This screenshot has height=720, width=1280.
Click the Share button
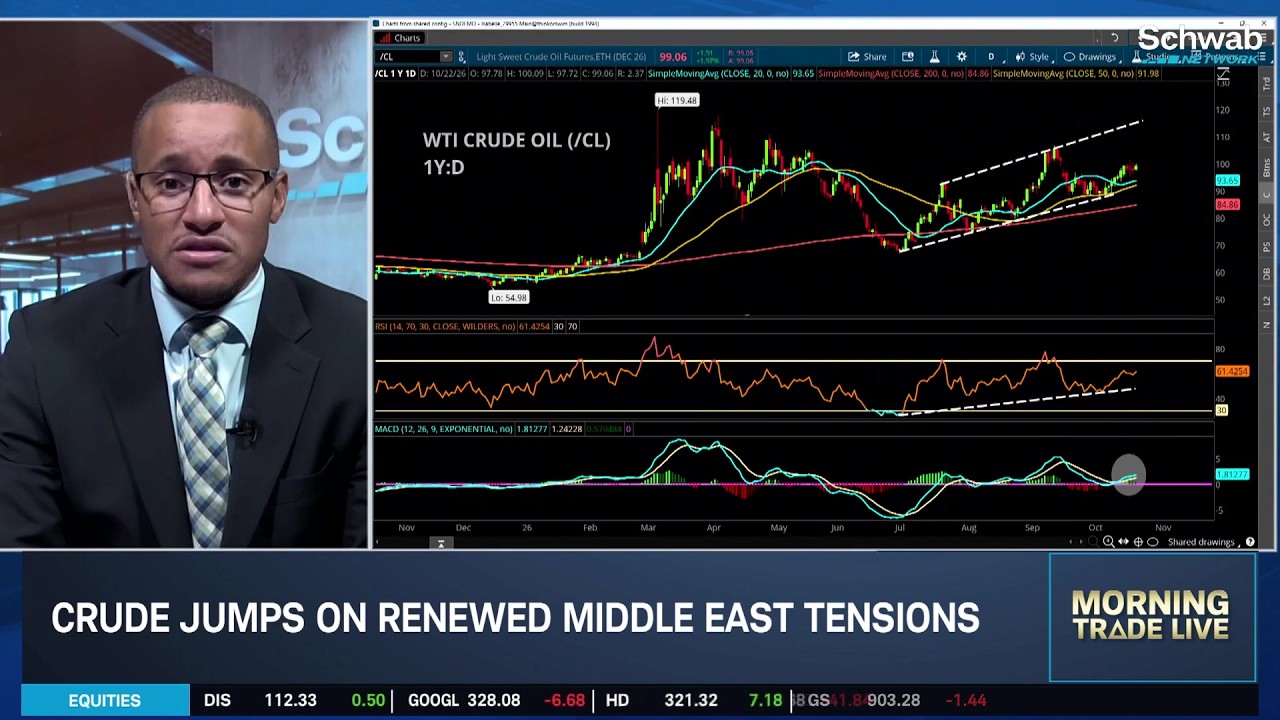[x=867, y=57]
